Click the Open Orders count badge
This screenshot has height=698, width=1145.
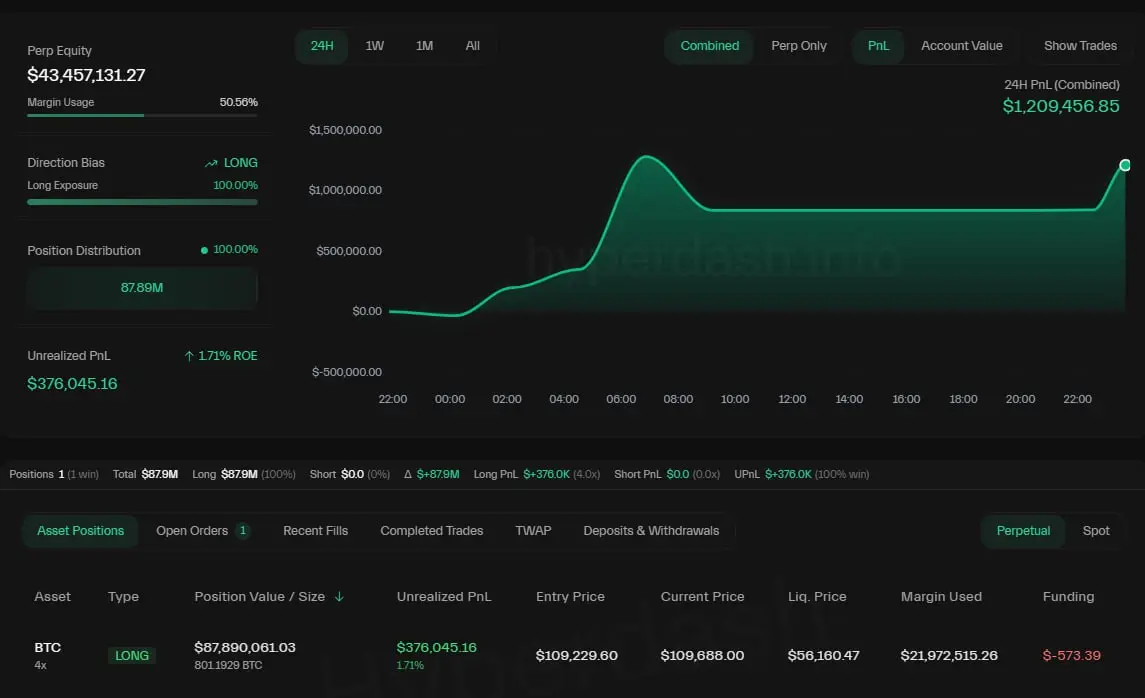pyautogui.click(x=243, y=531)
